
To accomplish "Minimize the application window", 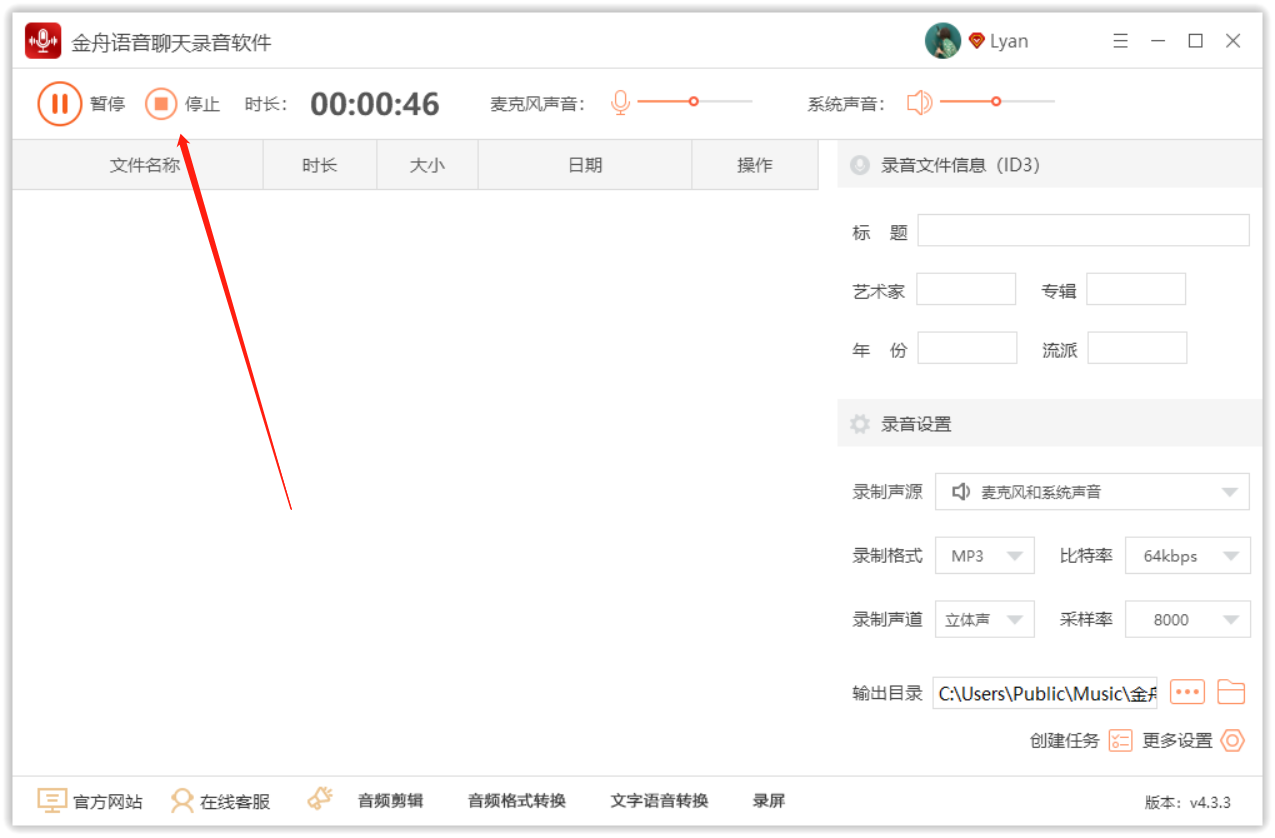I will 1158,41.
